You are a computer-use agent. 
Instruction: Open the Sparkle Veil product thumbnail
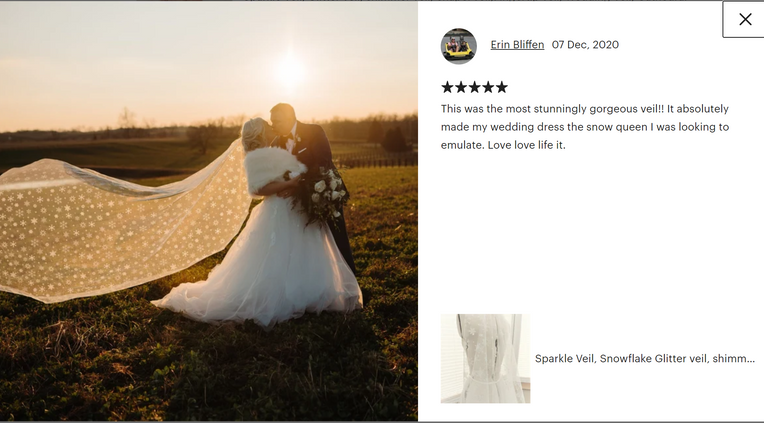[485, 359]
